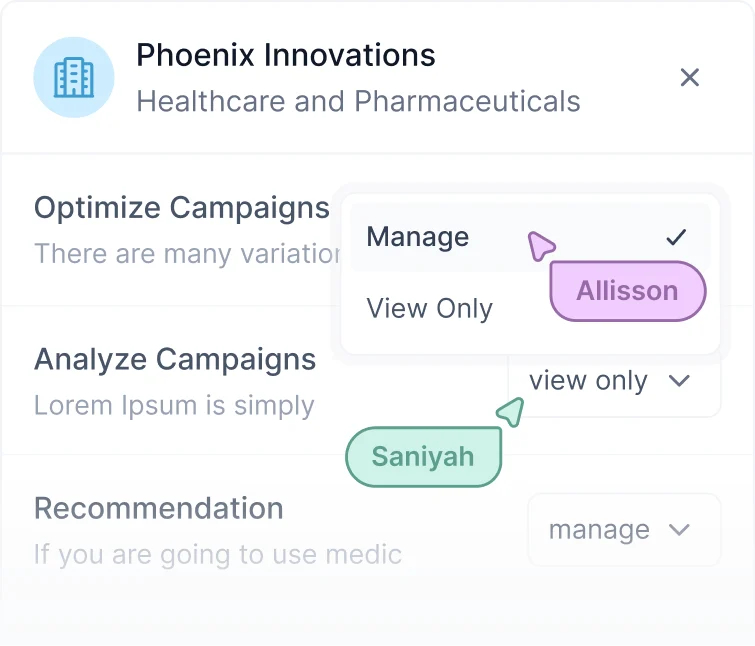Close the Phoenix Innovations panel
This screenshot has width=755, height=646.
click(x=690, y=78)
